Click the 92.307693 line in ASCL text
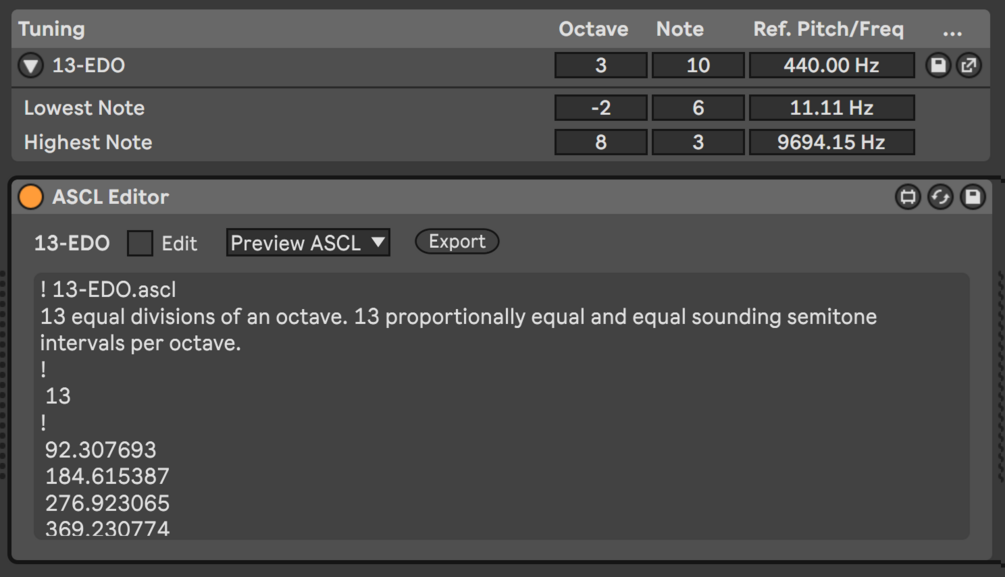The image size is (1005, 577). point(101,450)
